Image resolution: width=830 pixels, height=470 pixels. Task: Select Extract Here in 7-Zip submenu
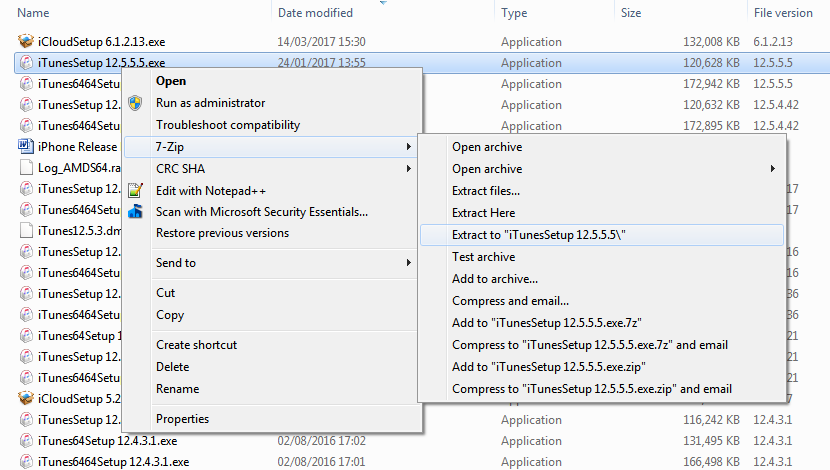point(484,213)
